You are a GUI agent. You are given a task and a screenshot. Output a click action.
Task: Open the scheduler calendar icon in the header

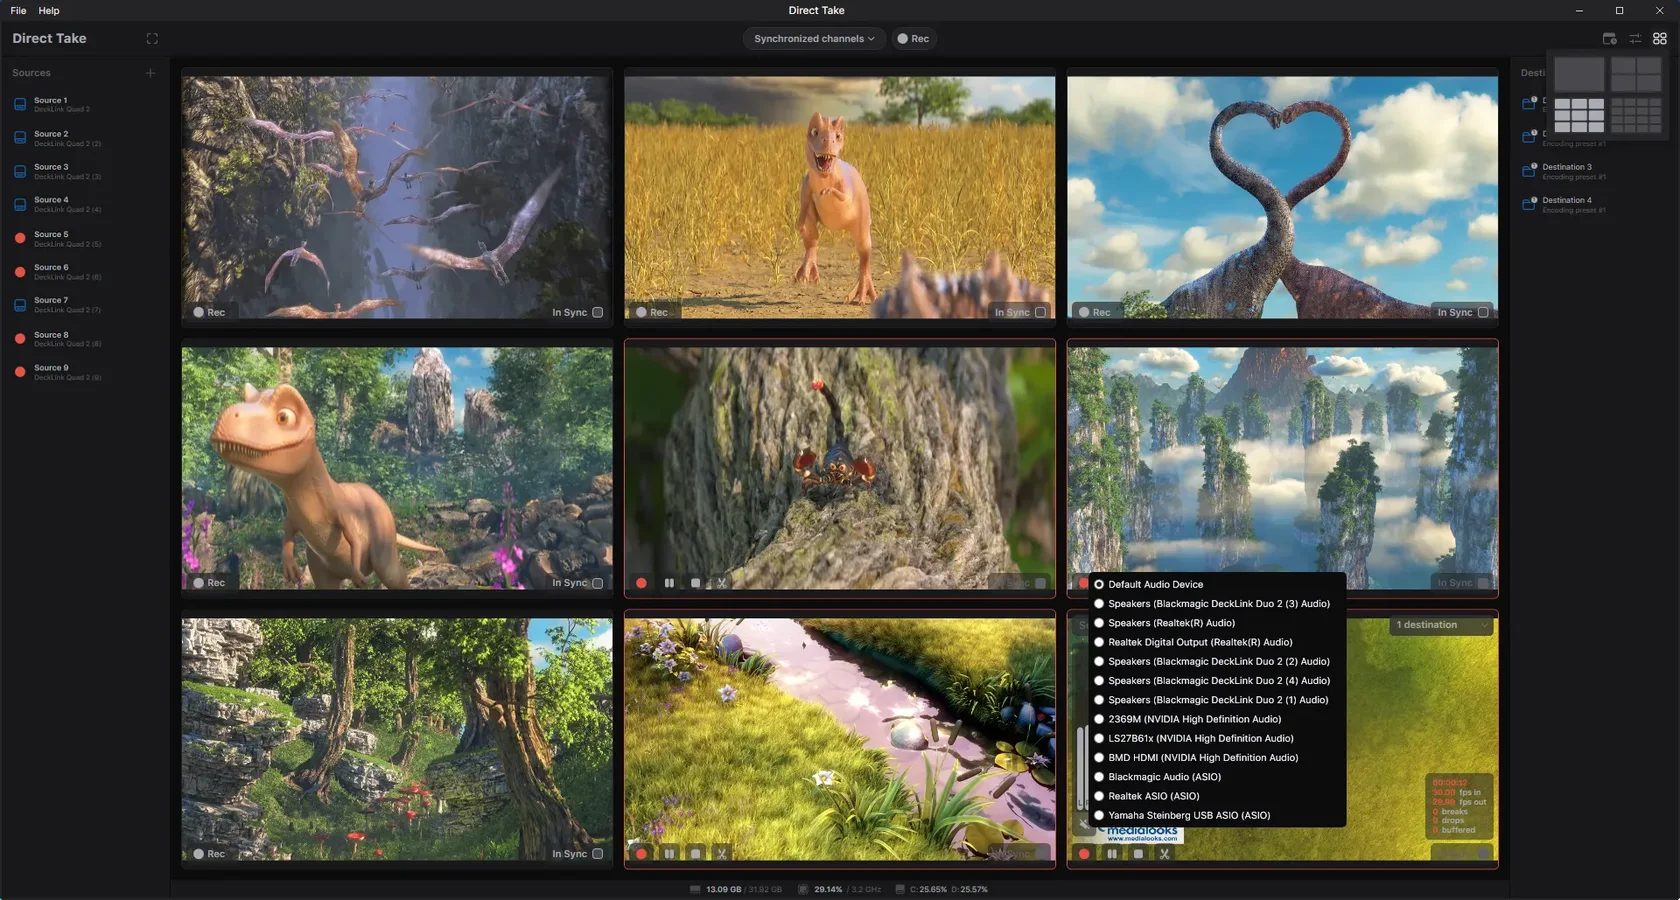[1609, 39]
